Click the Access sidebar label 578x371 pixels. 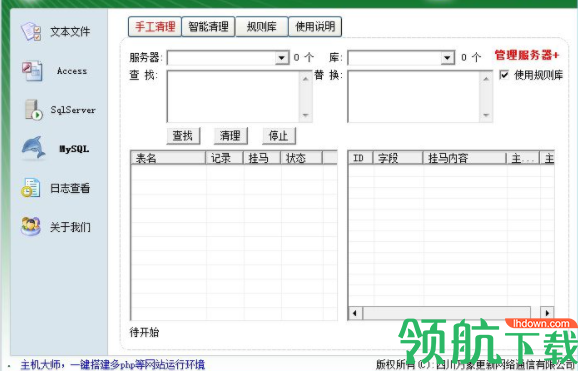click(x=72, y=71)
